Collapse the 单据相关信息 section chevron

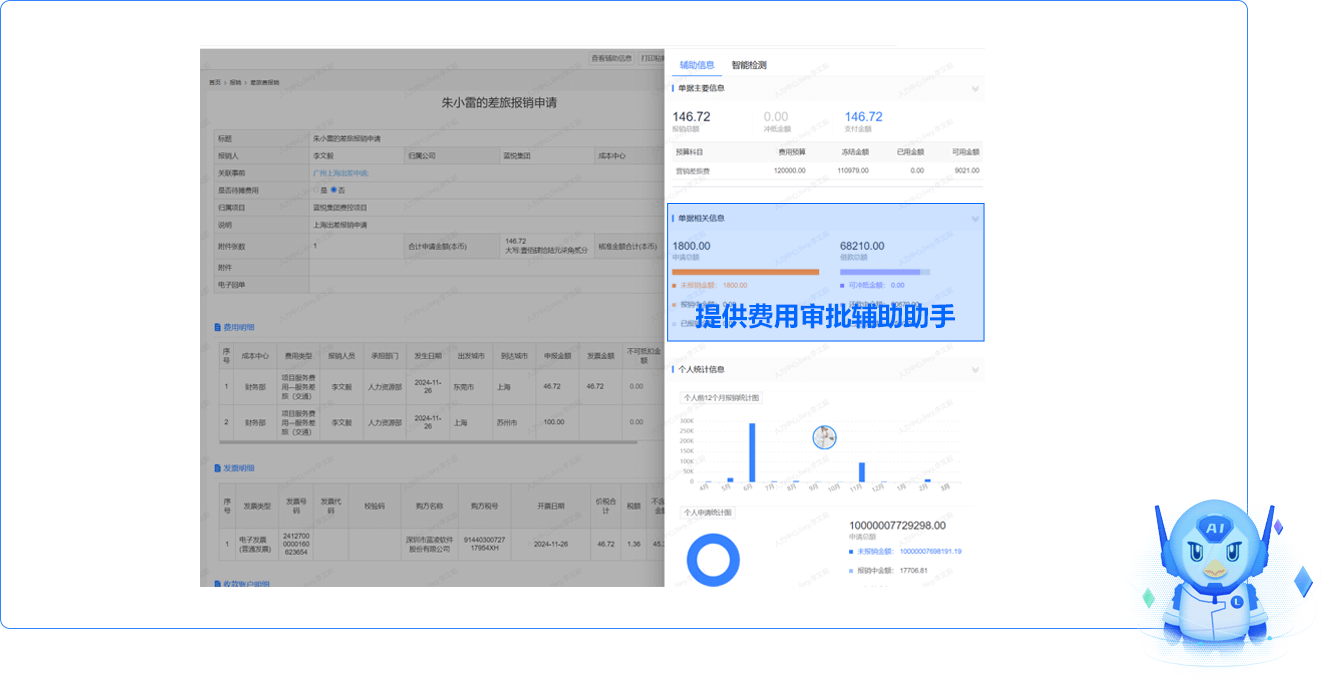pos(975,218)
